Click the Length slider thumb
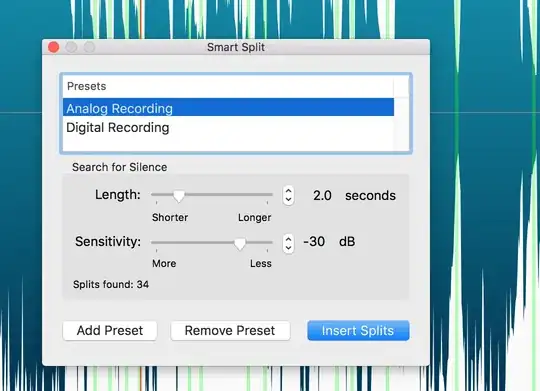 click(x=178, y=196)
